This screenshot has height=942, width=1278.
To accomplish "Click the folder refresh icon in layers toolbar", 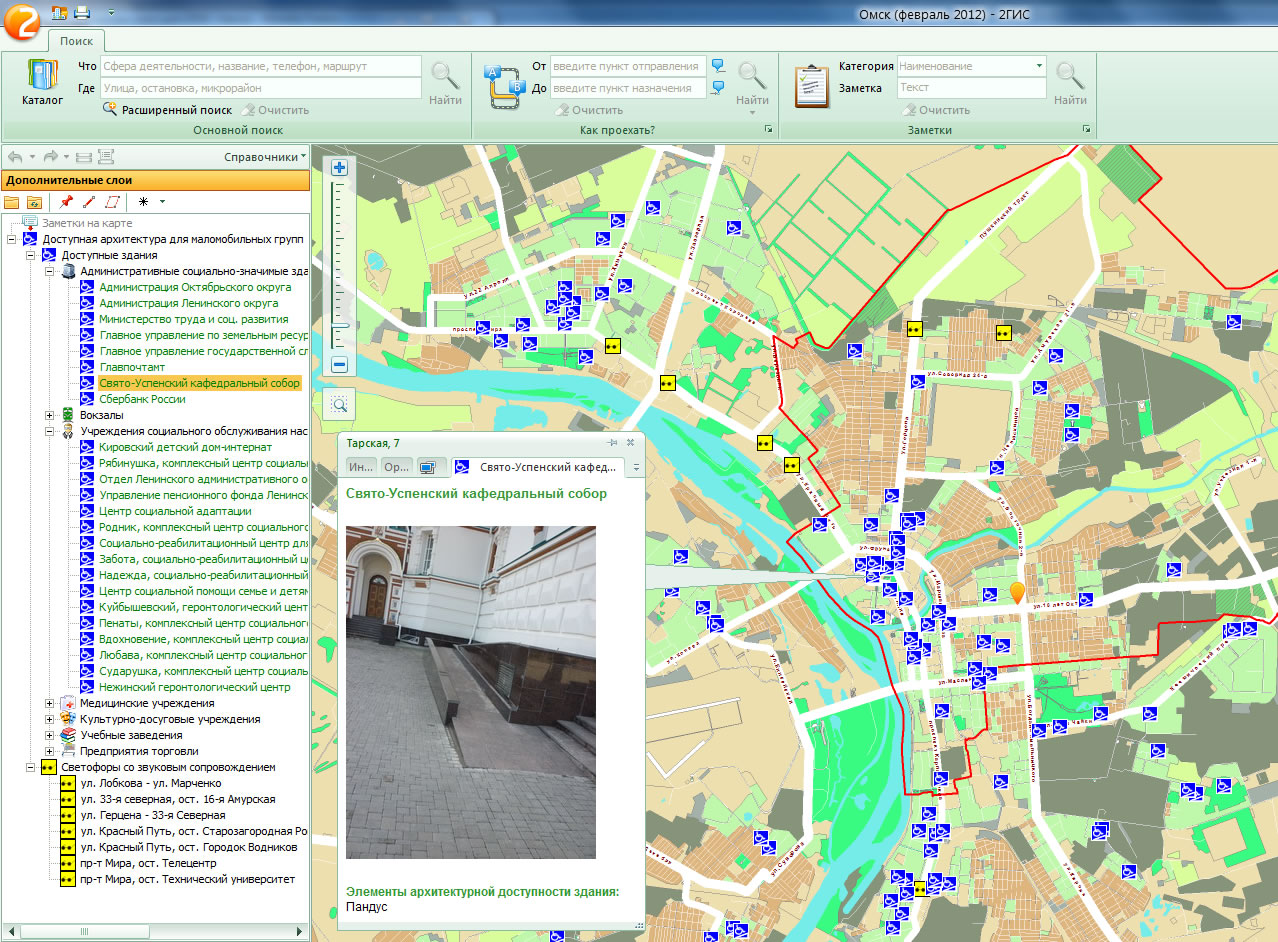I will (x=34, y=201).
